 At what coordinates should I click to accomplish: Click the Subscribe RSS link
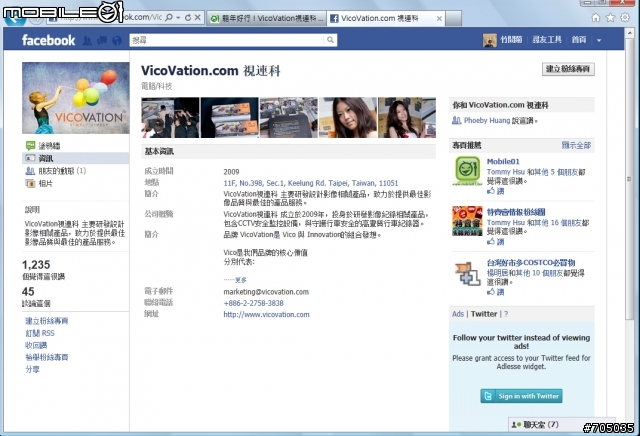click(40, 333)
